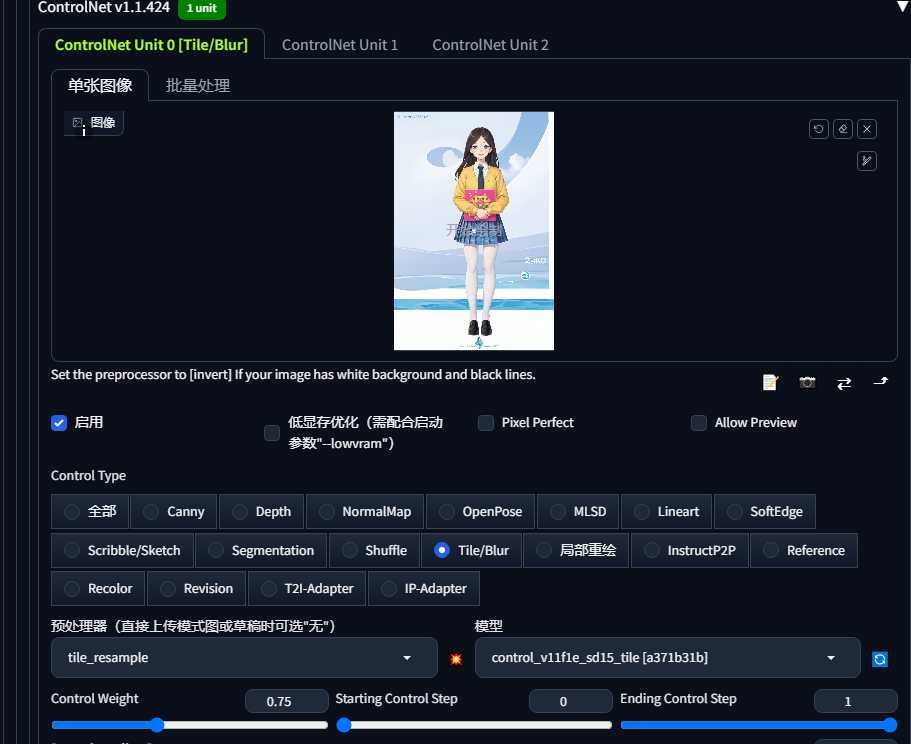The width and height of the screenshot is (911, 744).
Task: Remove the uploaded image with X icon
Action: (867, 129)
